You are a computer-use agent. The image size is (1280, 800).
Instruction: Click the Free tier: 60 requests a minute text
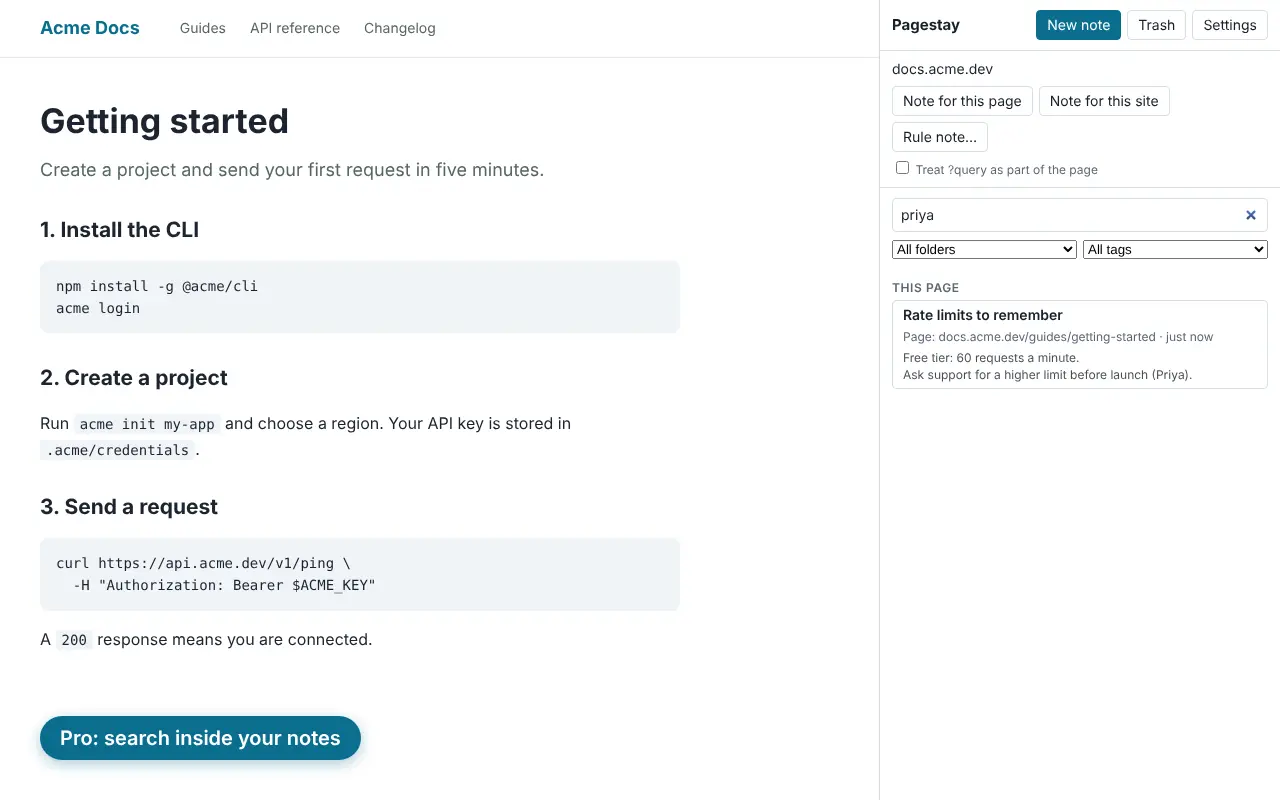[991, 358]
